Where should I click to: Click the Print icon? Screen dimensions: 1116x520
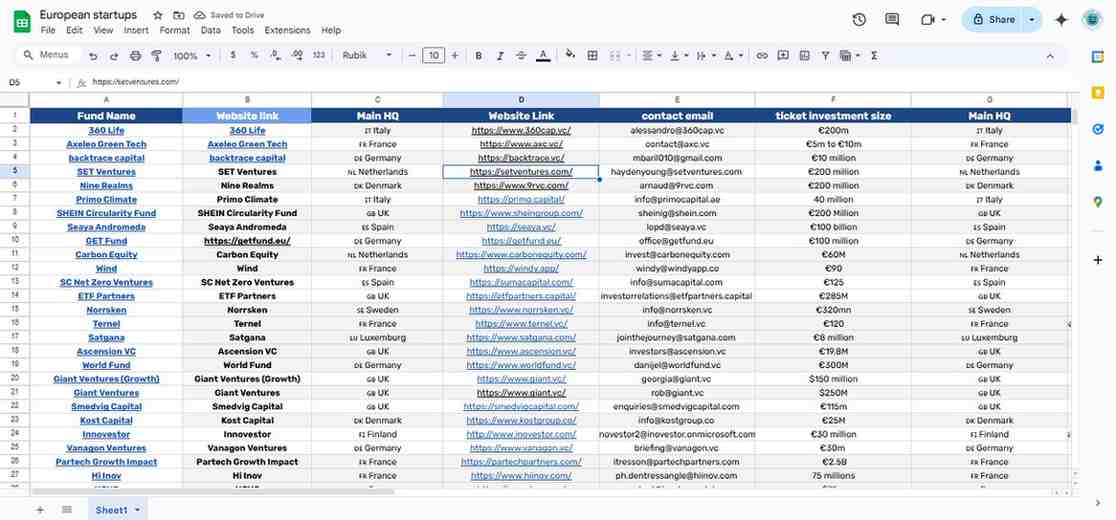135,55
